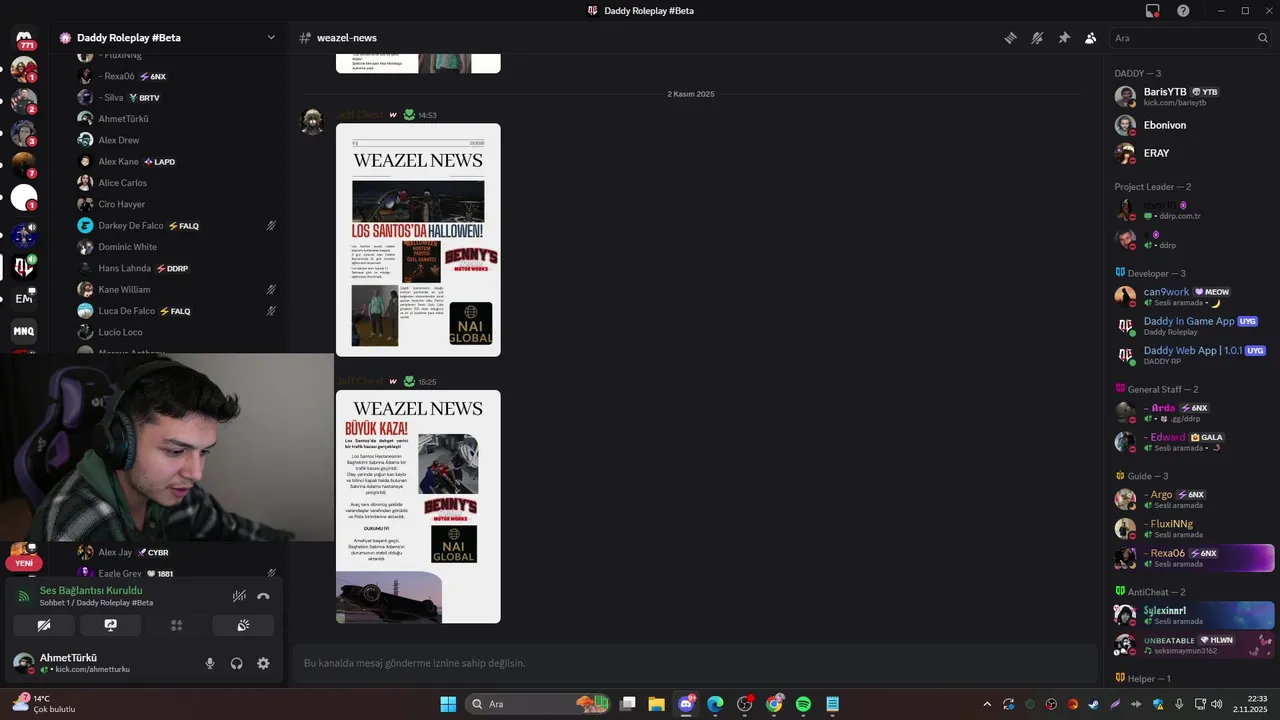Image resolution: width=1280 pixels, height=720 pixels.
Task: Open Daddy Web App | 1.0.1 bot
Action: tap(1192, 355)
